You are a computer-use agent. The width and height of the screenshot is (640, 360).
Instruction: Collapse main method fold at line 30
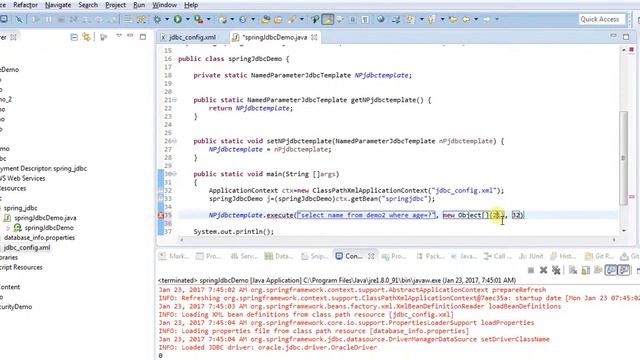tap(175, 174)
